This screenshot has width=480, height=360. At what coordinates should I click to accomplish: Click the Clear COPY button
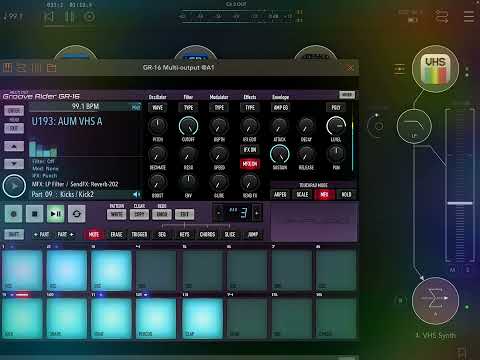click(x=139, y=214)
